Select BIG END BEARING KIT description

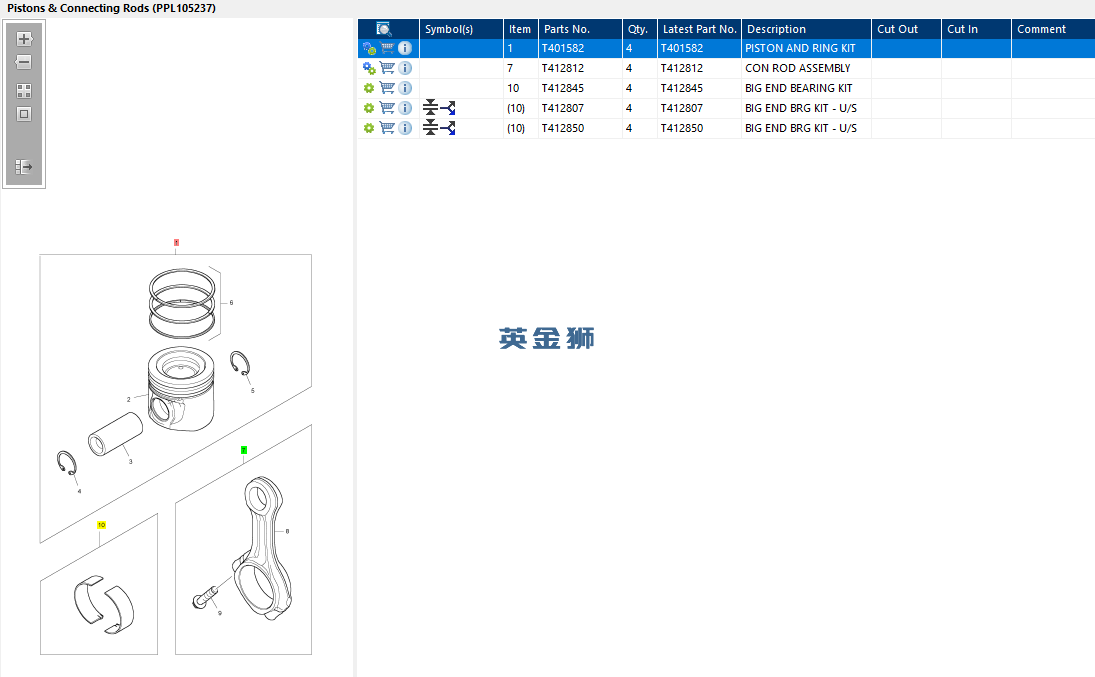(798, 88)
